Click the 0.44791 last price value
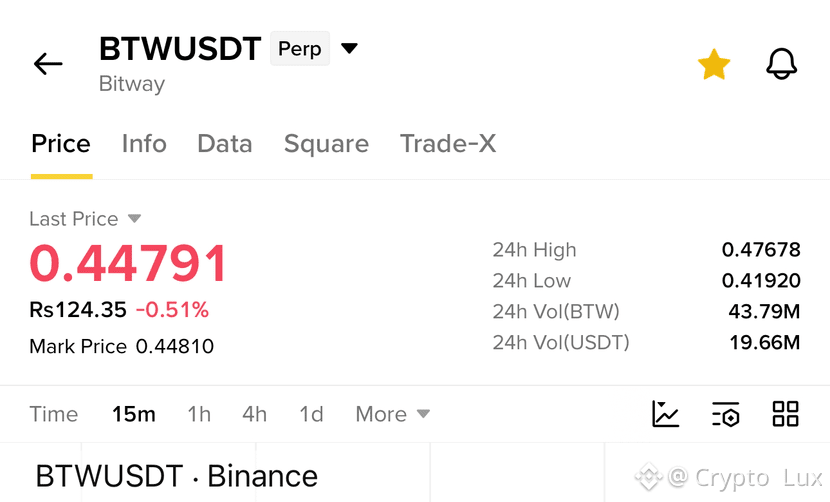830x502 pixels. pos(128,263)
